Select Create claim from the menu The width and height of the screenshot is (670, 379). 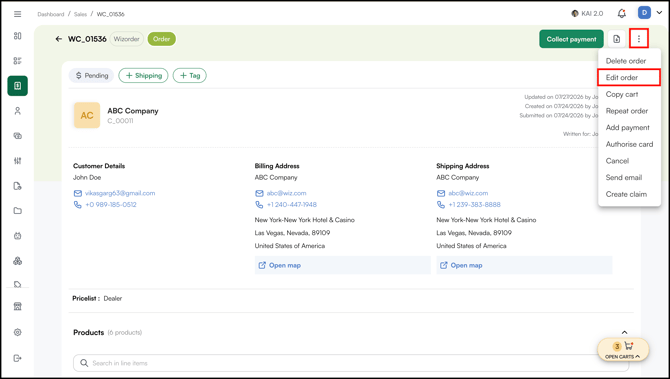click(x=626, y=194)
